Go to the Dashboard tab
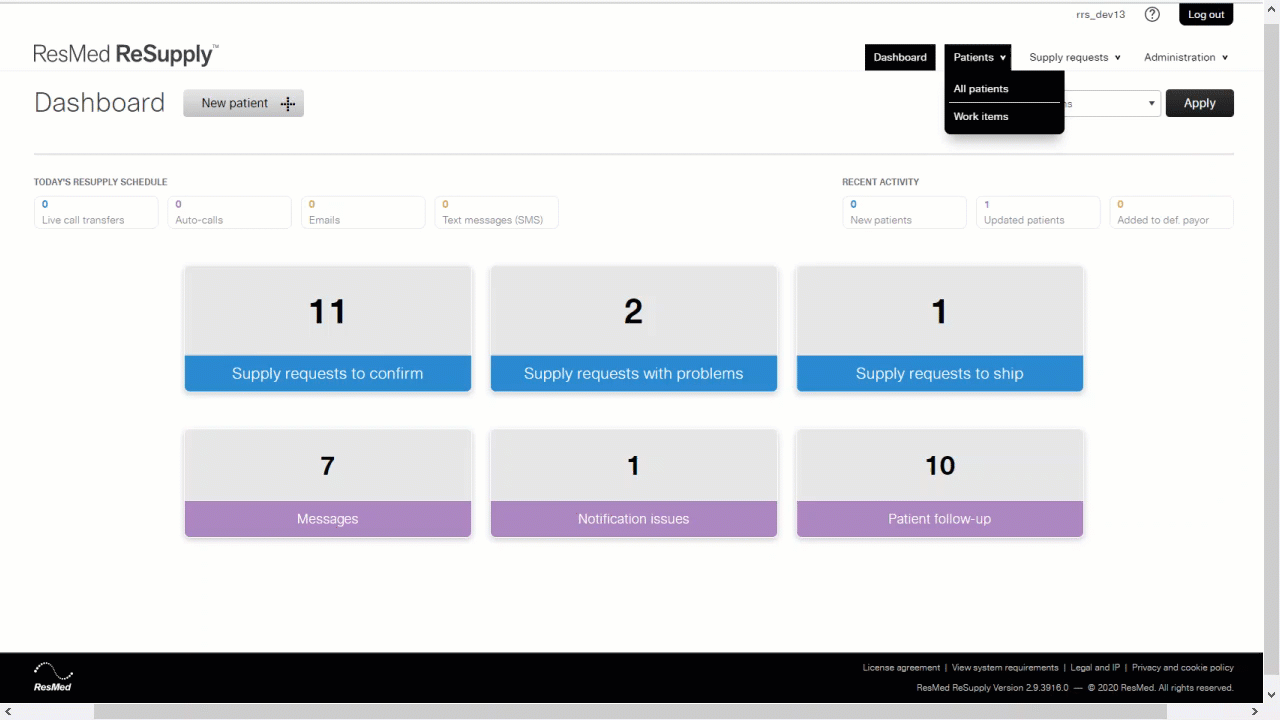This screenshot has height=720, width=1280. [900, 57]
